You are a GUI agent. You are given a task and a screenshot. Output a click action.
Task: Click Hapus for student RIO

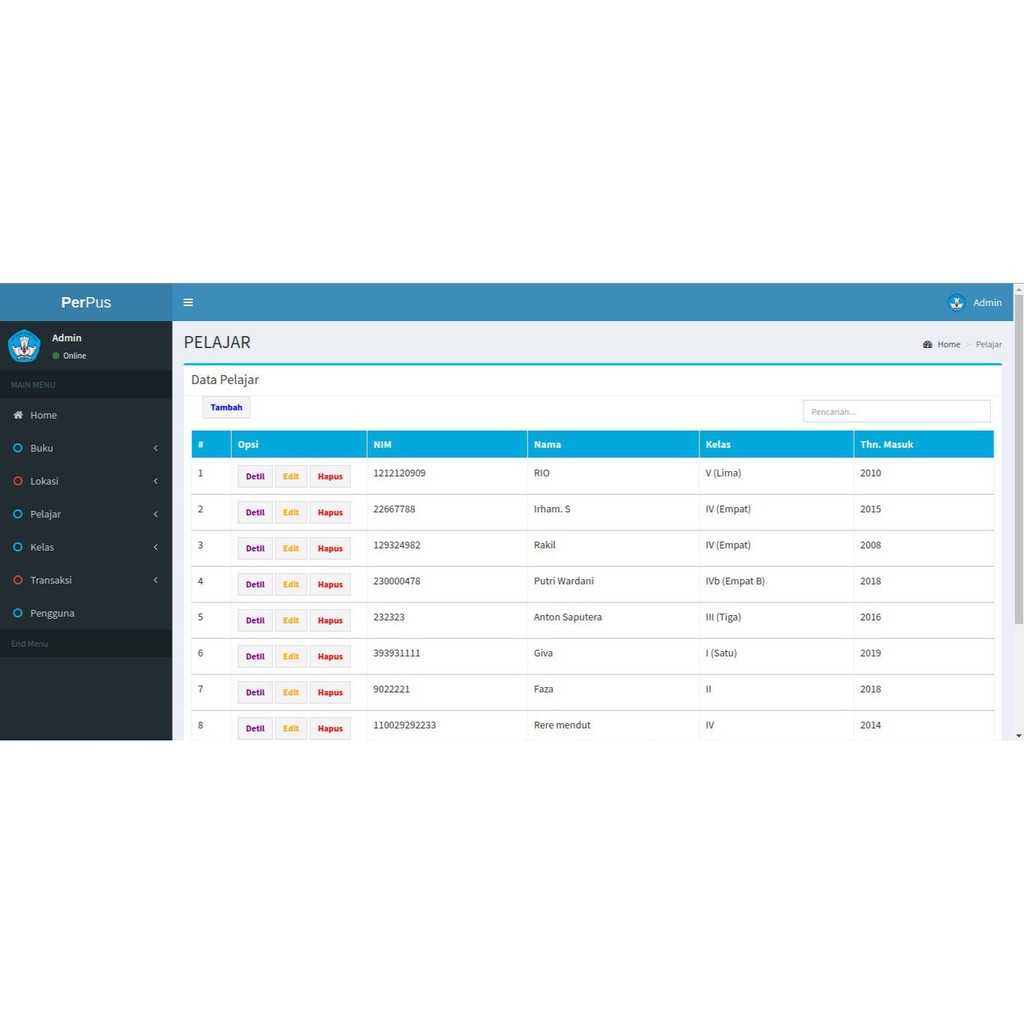330,477
